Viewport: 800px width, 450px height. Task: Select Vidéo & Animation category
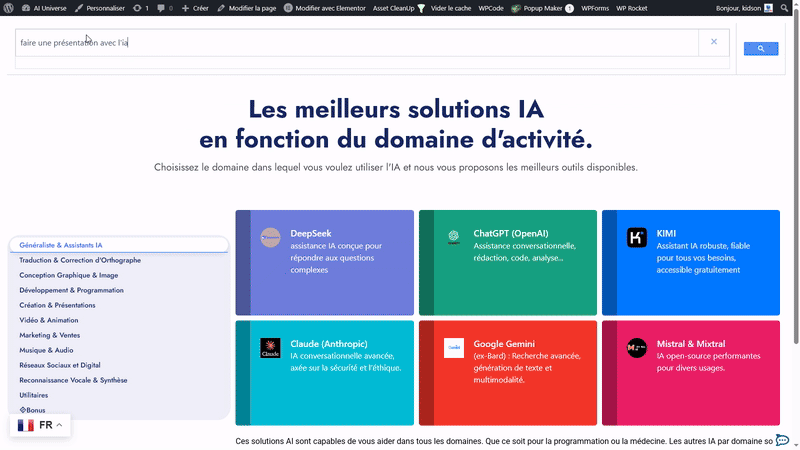pyautogui.click(x=49, y=320)
